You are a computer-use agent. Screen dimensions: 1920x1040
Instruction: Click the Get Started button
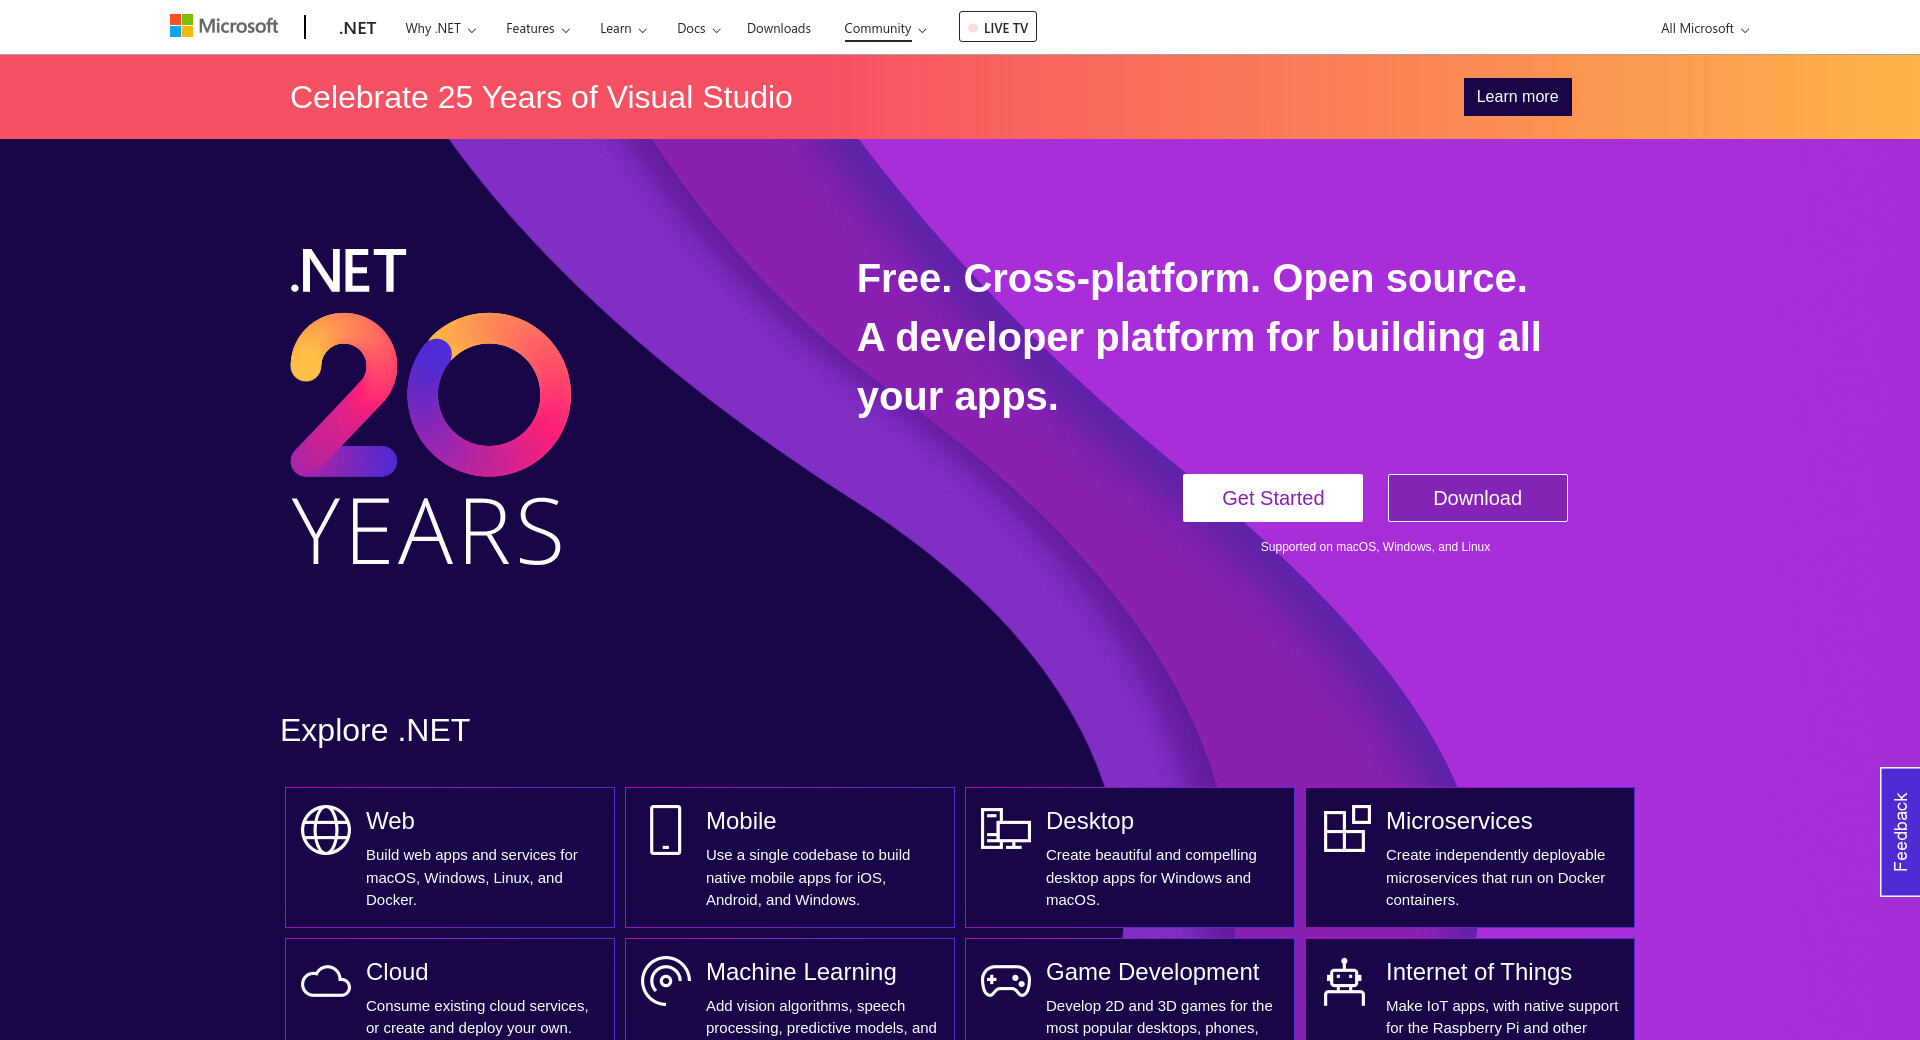pyautogui.click(x=1272, y=498)
